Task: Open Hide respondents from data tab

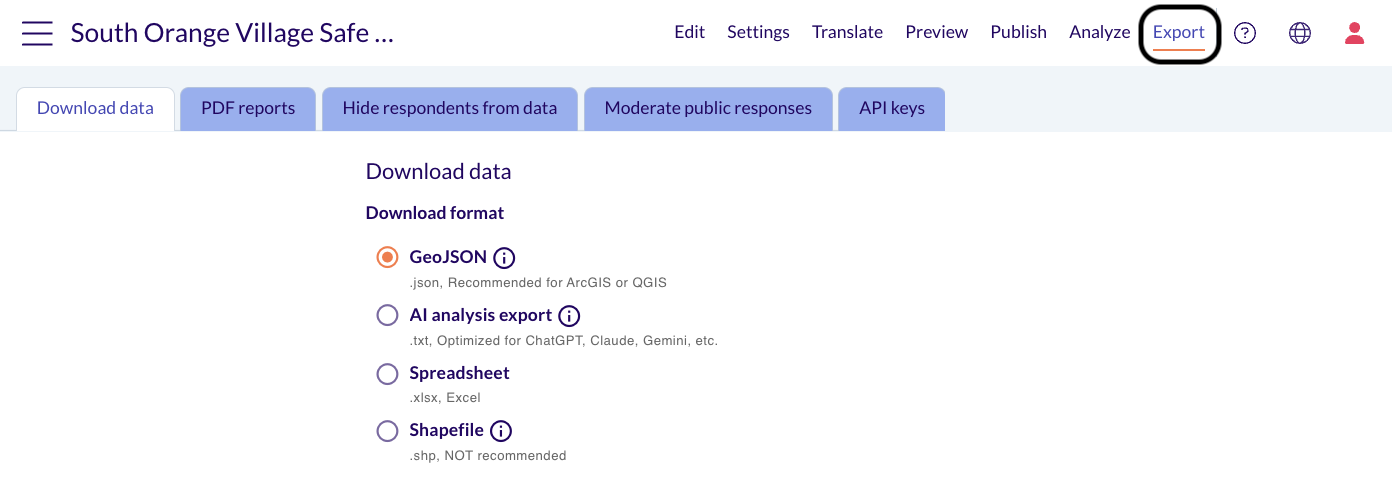Action: [450, 108]
